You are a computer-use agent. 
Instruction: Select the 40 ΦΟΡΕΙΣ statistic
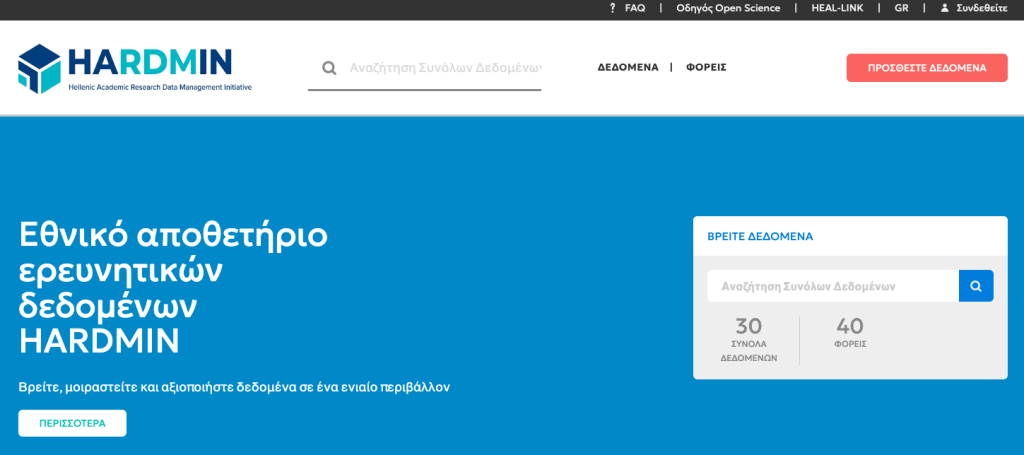(850, 333)
